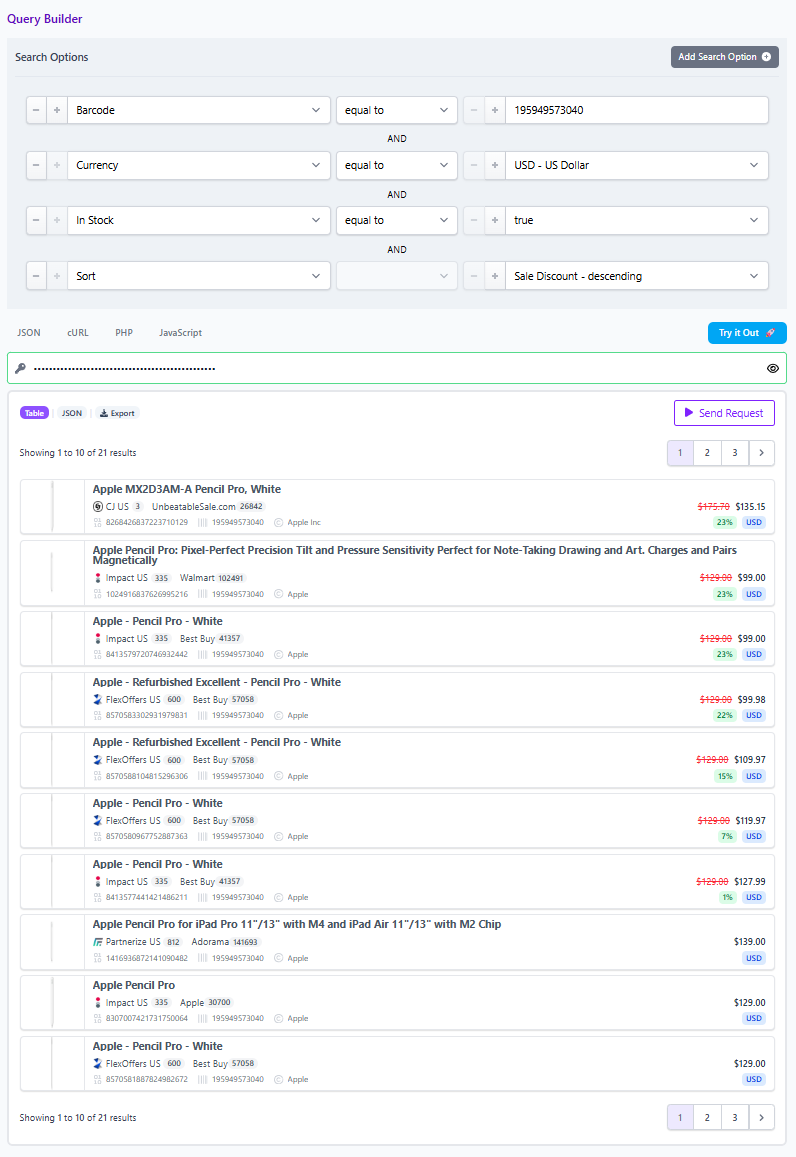This screenshot has height=1157, width=796.
Task: Click the plus icon beside the USD - US Dollar value
Action: pyautogui.click(x=495, y=165)
